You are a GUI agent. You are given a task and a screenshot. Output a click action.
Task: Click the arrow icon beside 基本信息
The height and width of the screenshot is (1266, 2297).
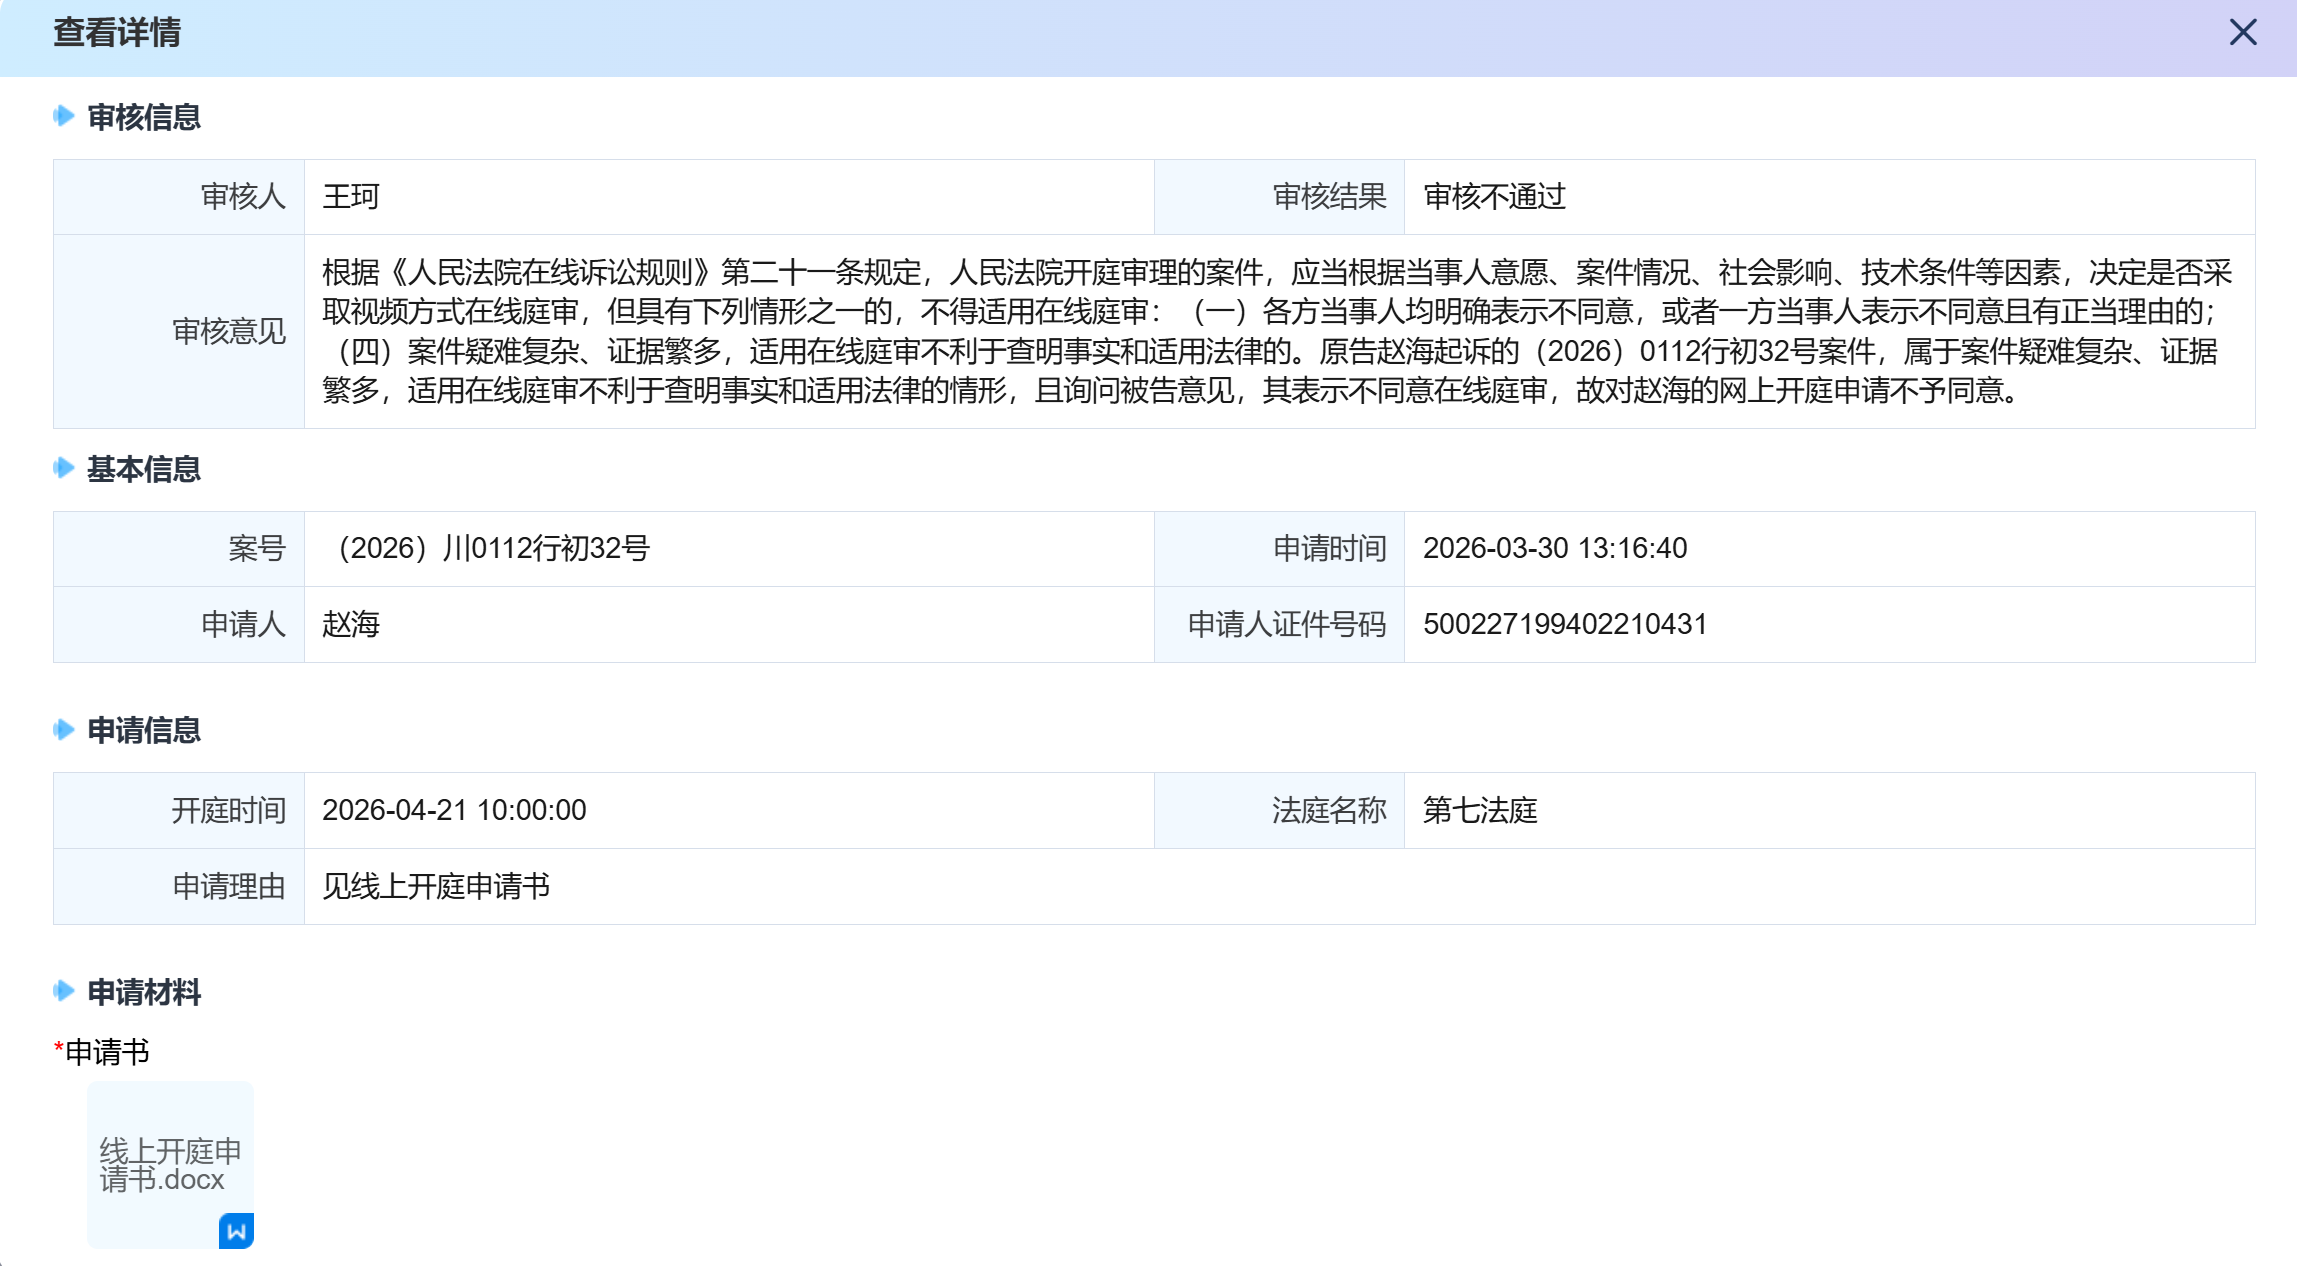(64, 468)
